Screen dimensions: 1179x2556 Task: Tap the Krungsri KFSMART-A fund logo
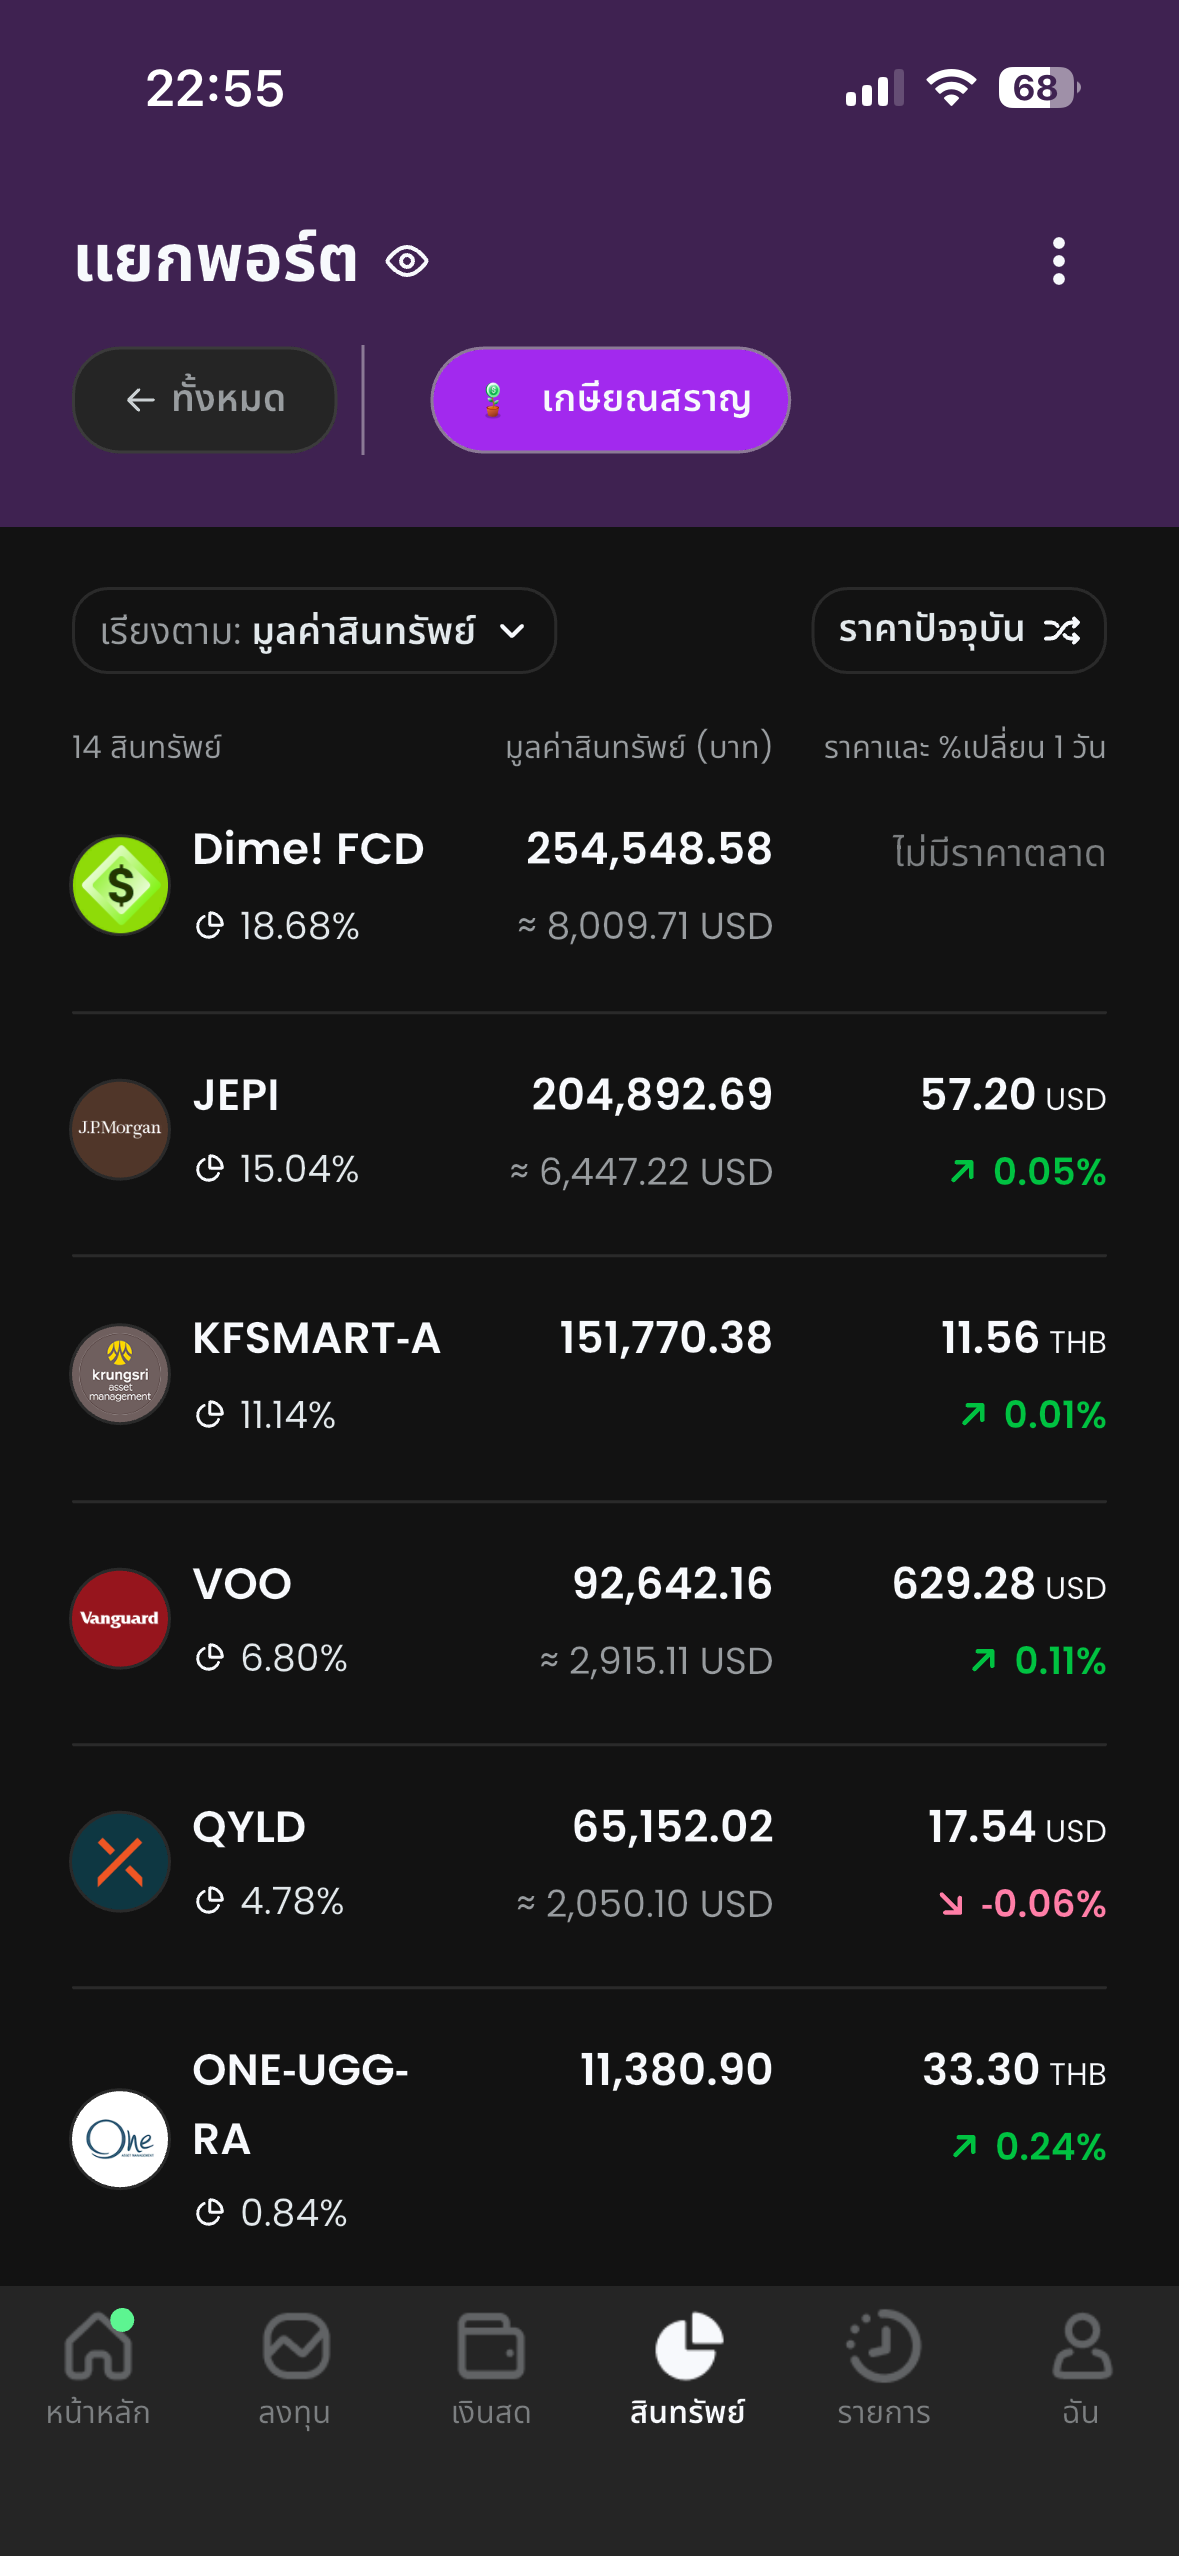click(x=120, y=1374)
